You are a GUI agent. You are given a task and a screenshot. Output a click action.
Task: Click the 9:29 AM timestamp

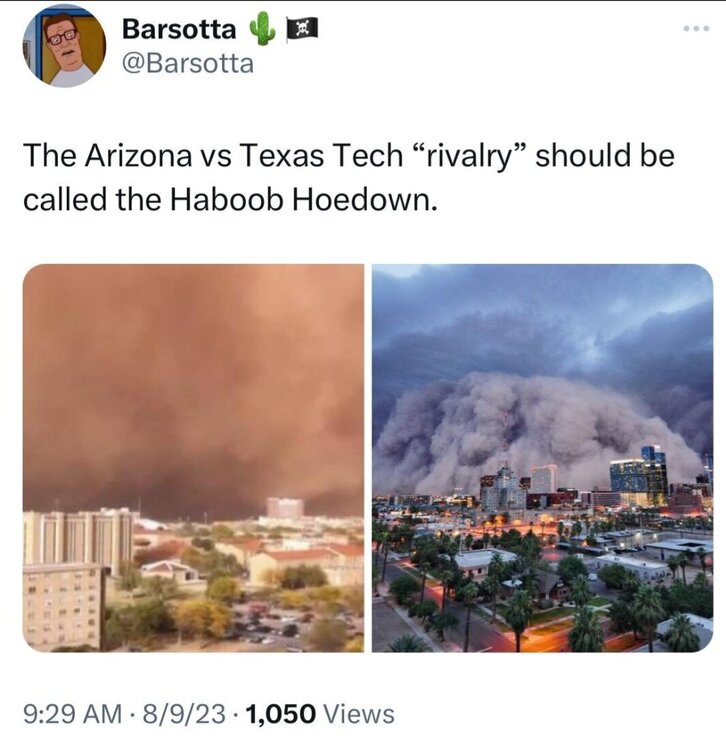[x=72, y=714]
